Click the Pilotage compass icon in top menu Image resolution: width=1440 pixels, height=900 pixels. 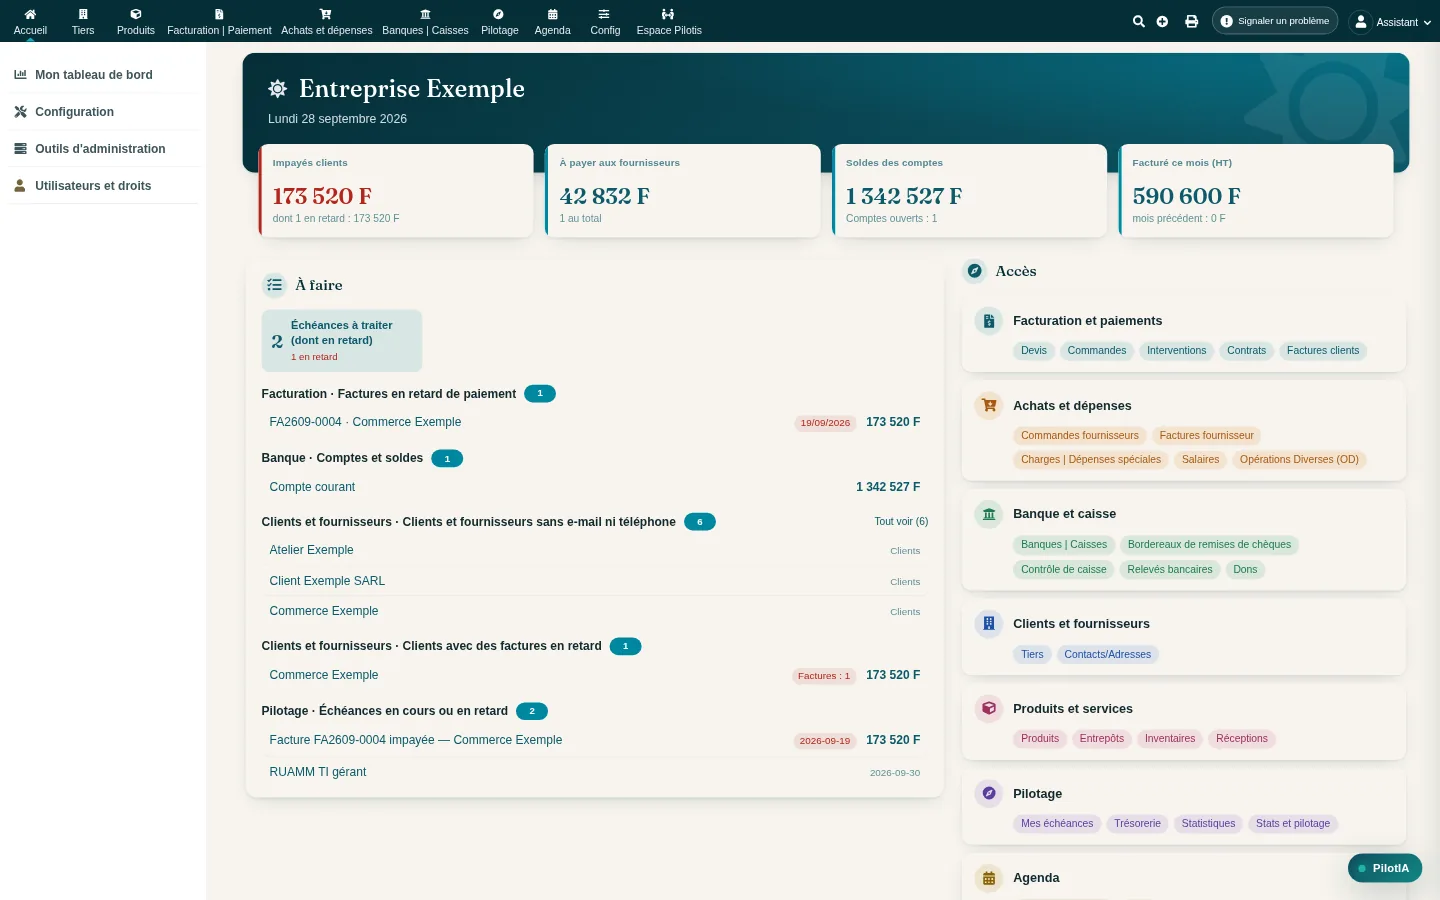(x=499, y=14)
